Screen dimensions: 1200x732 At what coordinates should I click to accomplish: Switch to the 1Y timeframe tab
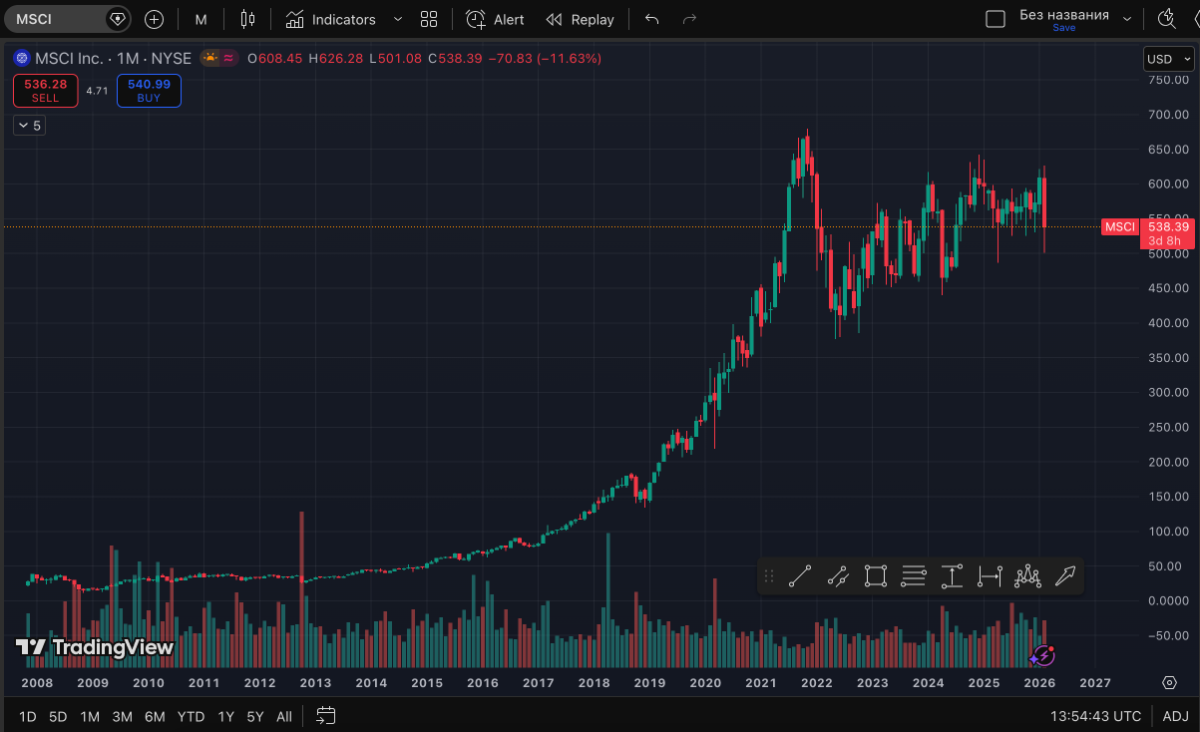pos(225,716)
